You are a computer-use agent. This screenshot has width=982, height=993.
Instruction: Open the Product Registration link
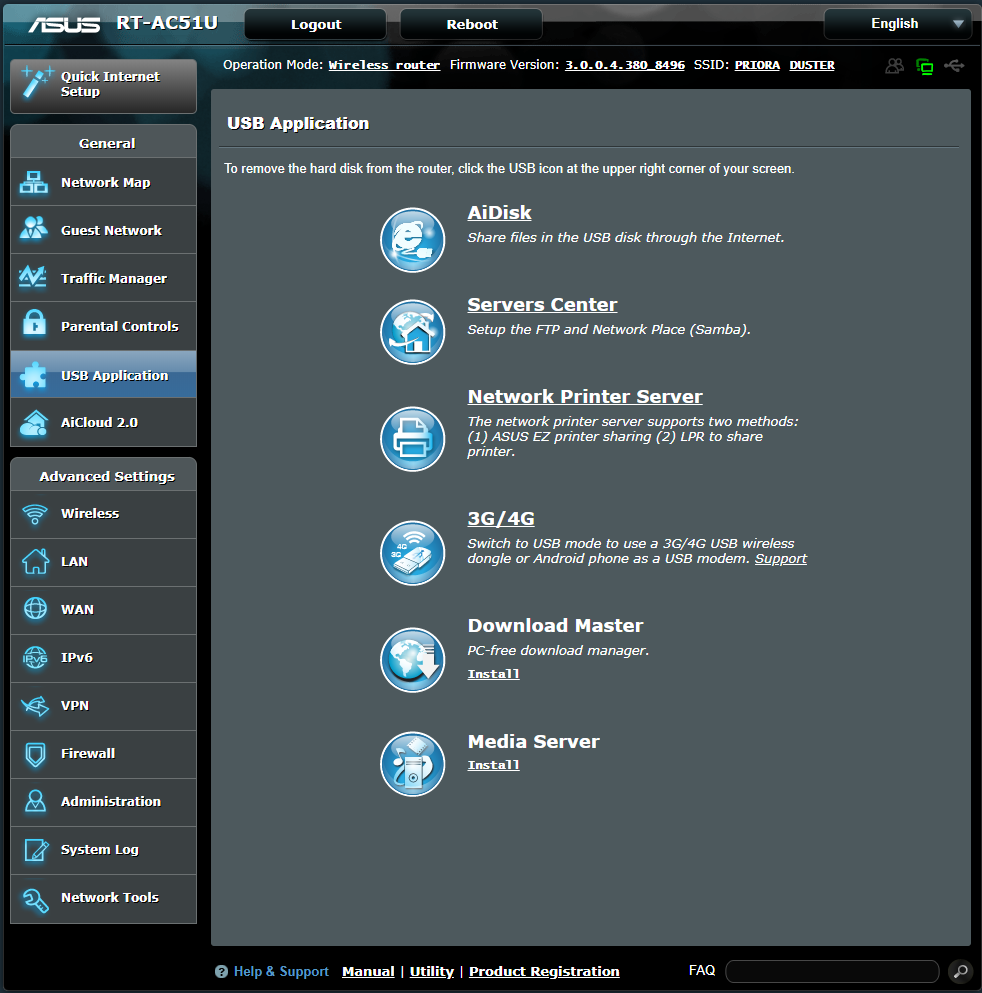544,971
